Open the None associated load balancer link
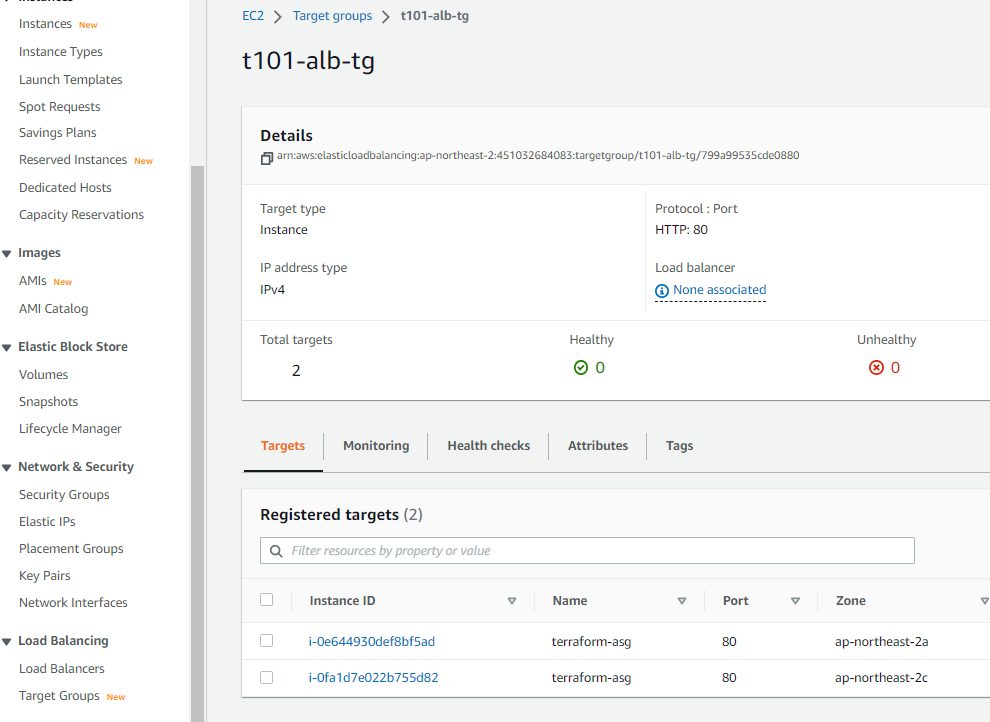This screenshot has height=722, width=990. (720, 290)
